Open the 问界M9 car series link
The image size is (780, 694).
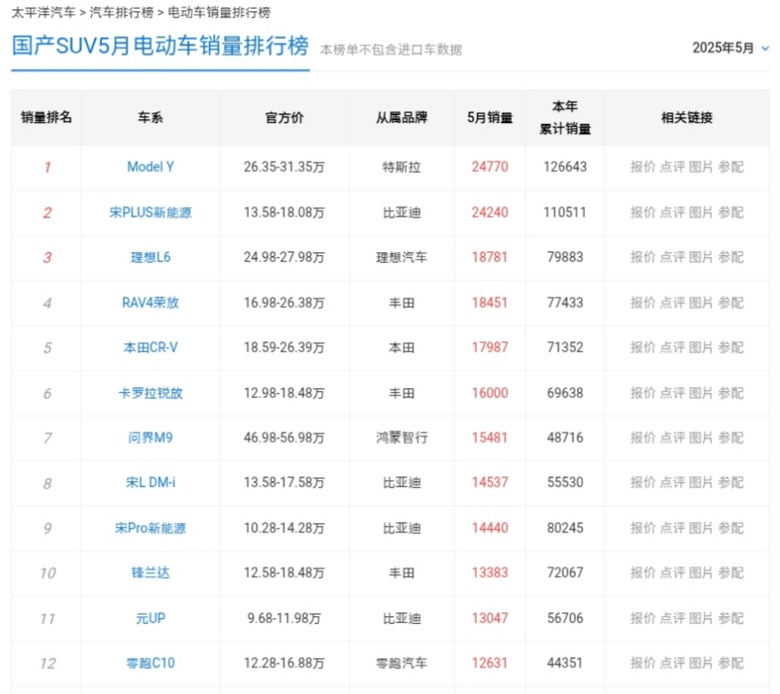pyautogui.click(x=150, y=438)
